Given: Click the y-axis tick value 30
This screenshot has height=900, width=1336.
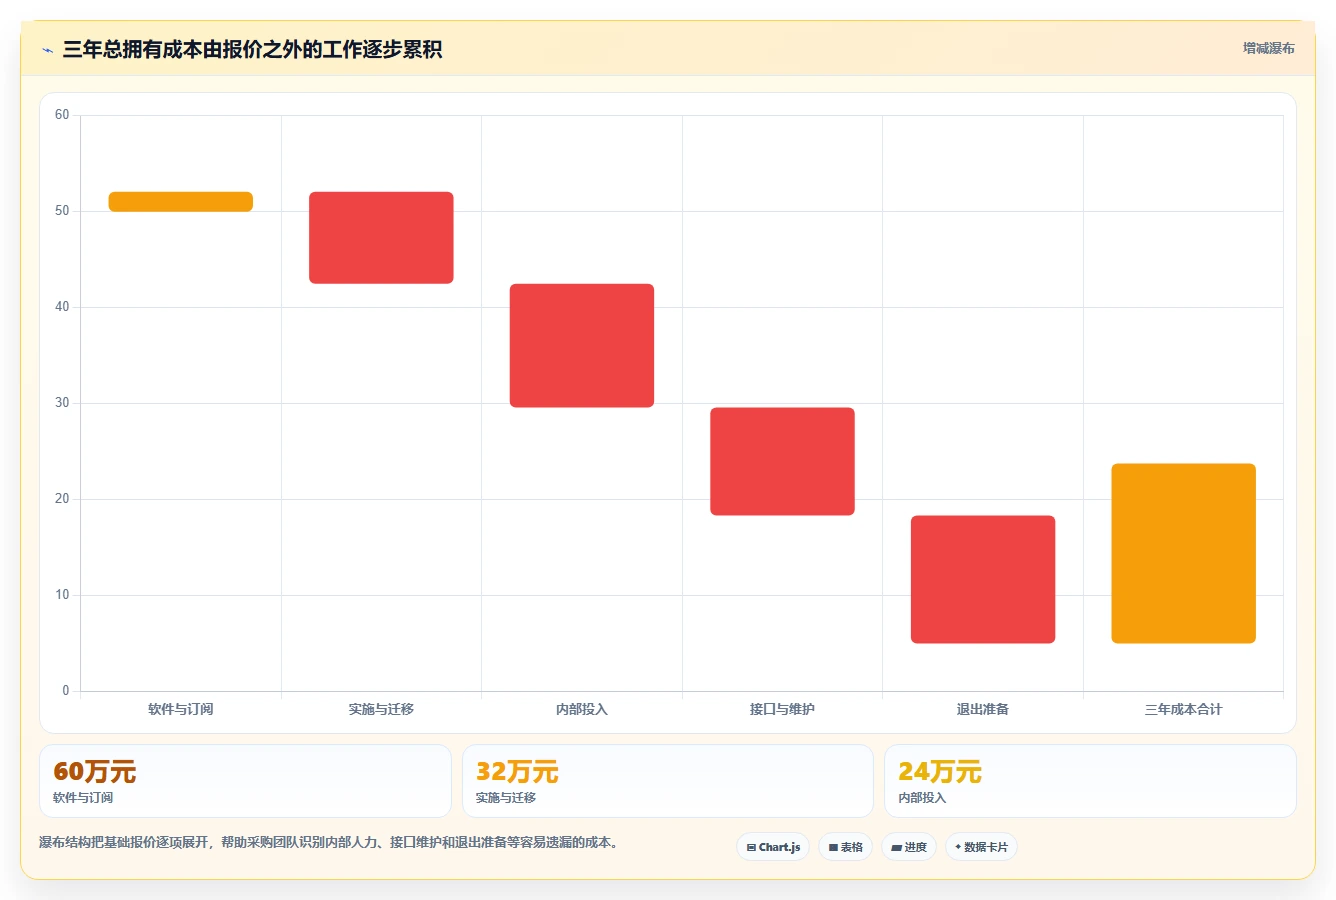Looking at the screenshot, I should [62, 403].
